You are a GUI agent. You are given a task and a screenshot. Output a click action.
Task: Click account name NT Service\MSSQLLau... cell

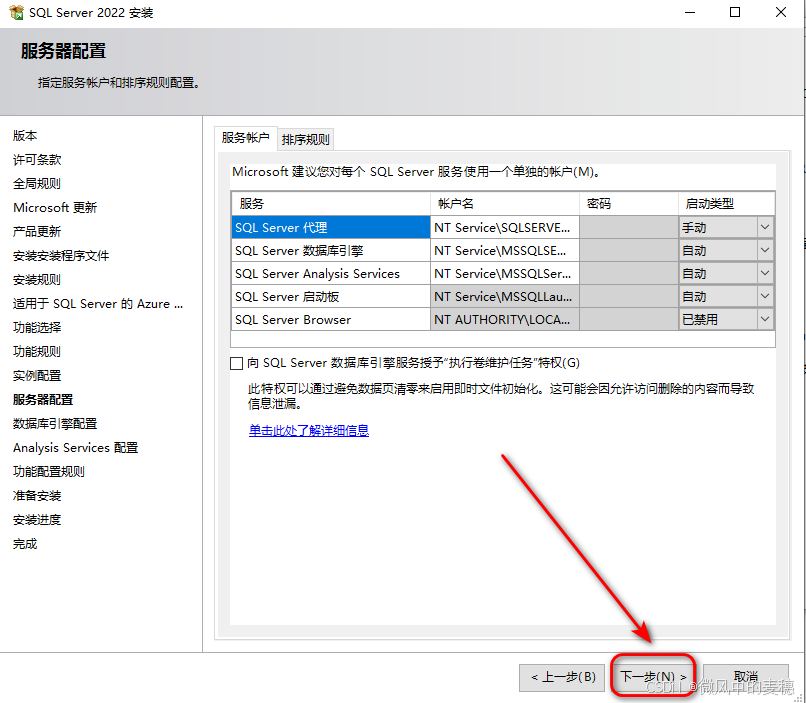(x=505, y=297)
